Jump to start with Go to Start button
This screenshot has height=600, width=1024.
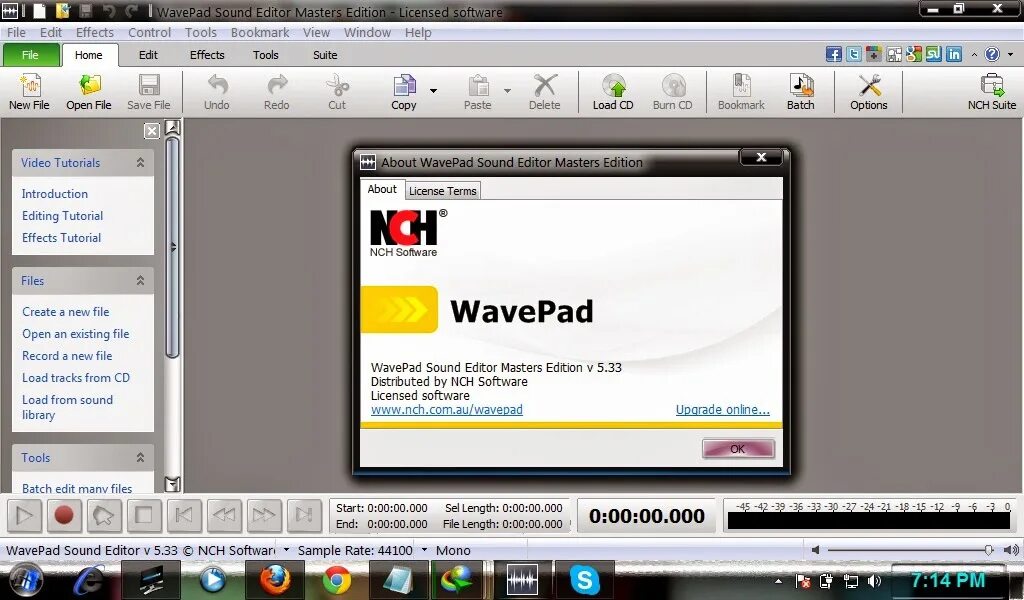(x=184, y=516)
